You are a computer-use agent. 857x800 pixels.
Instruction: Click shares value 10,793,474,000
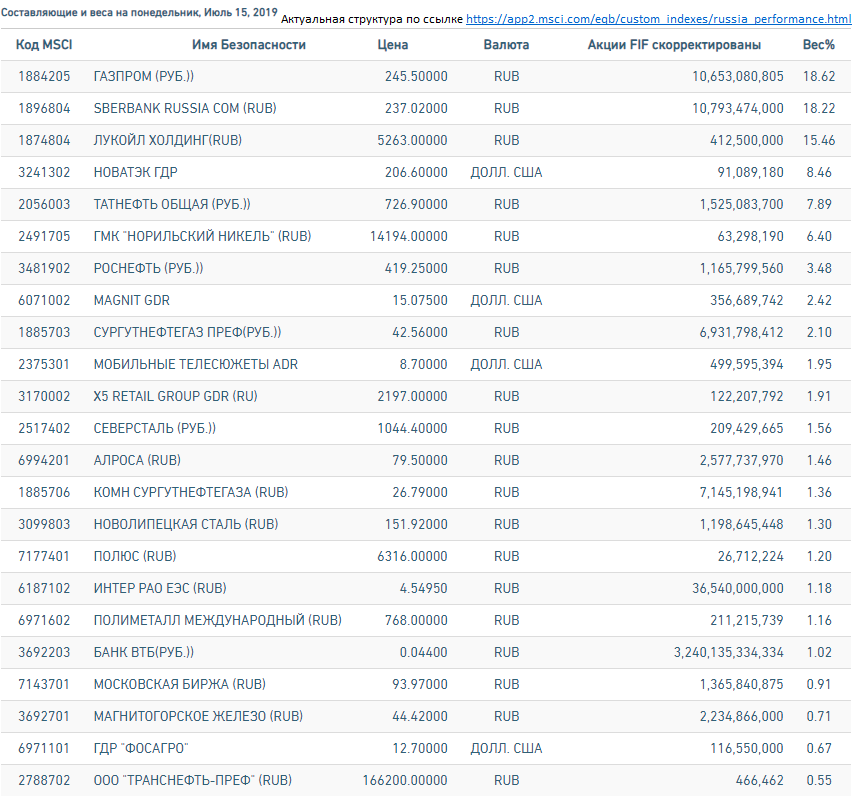tap(737, 108)
